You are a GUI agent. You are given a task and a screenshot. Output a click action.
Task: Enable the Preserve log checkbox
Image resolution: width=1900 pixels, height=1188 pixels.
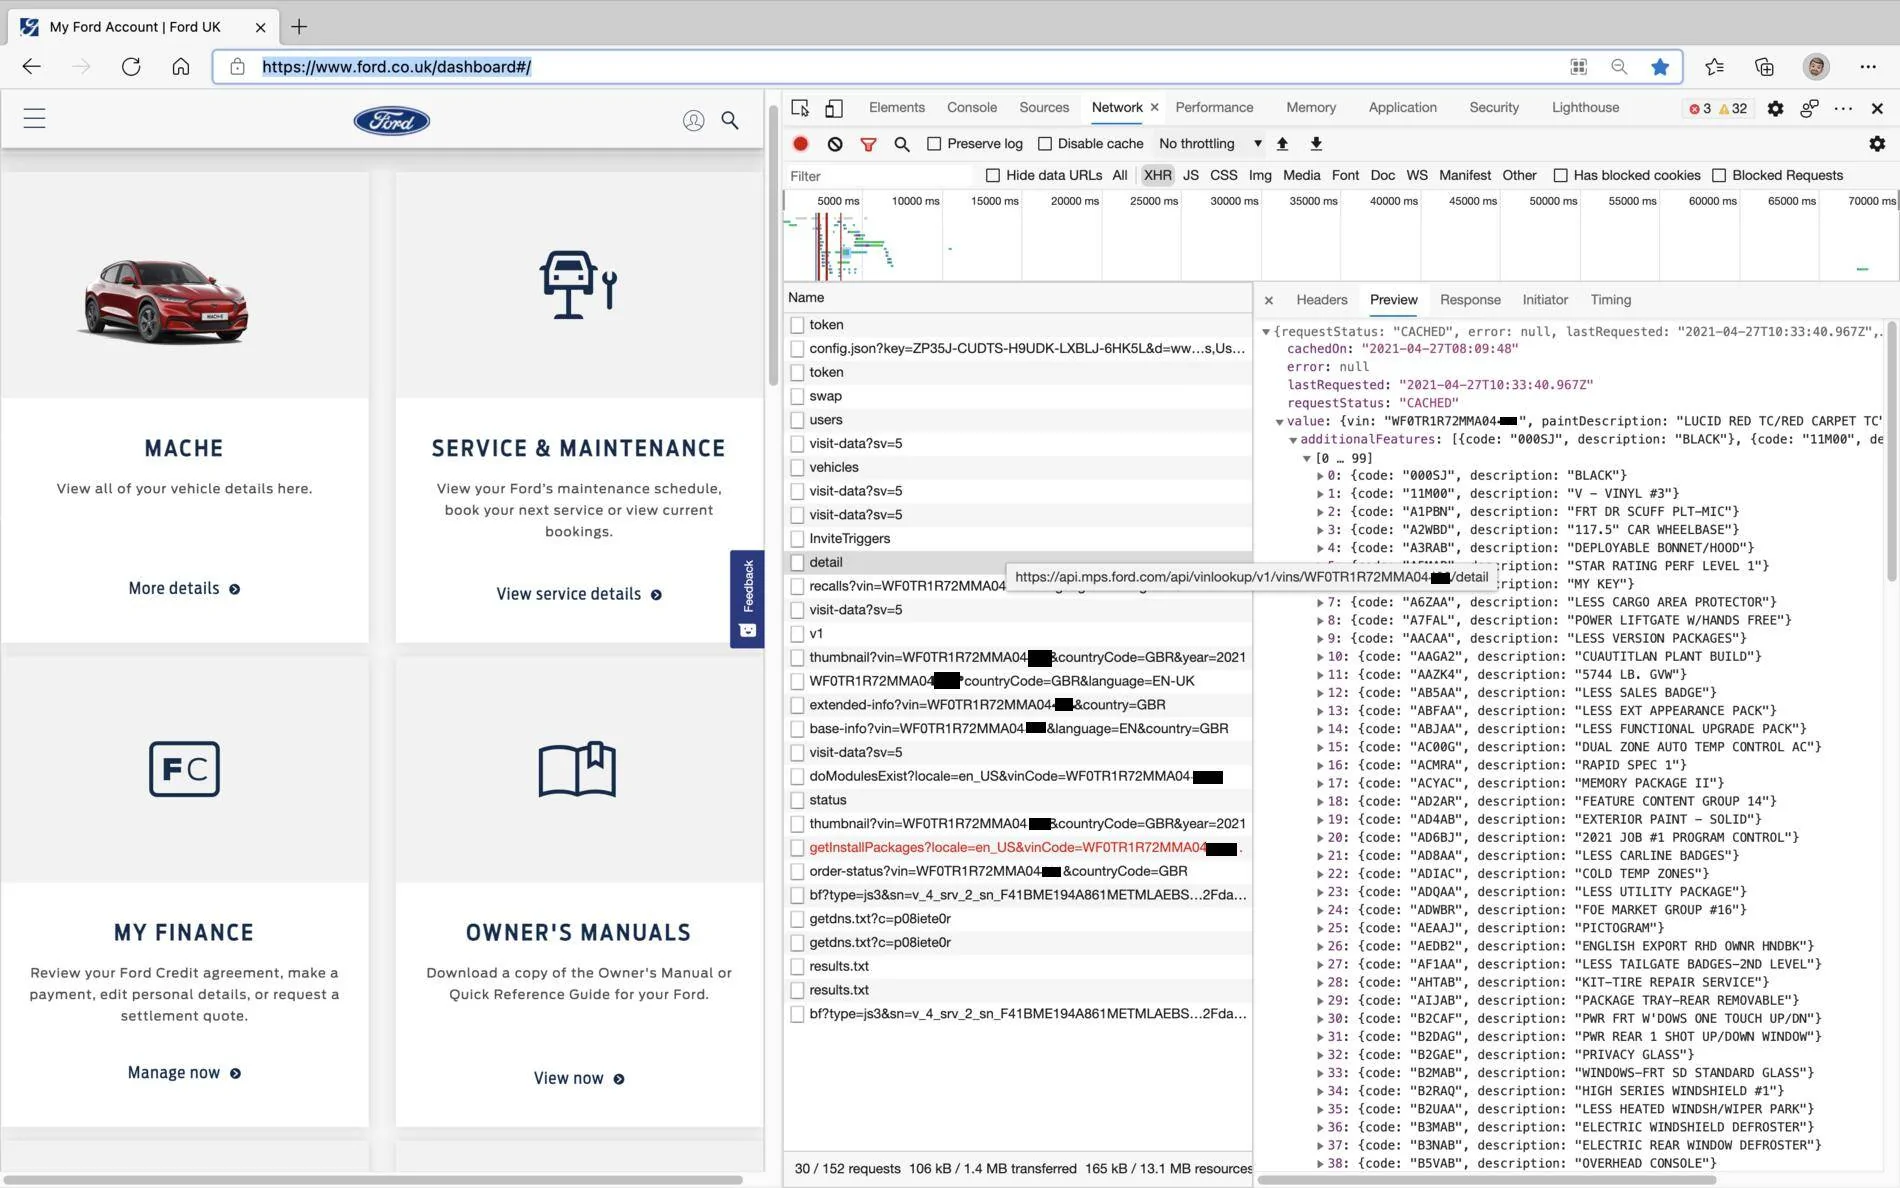pyautogui.click(x=934, y=144)
